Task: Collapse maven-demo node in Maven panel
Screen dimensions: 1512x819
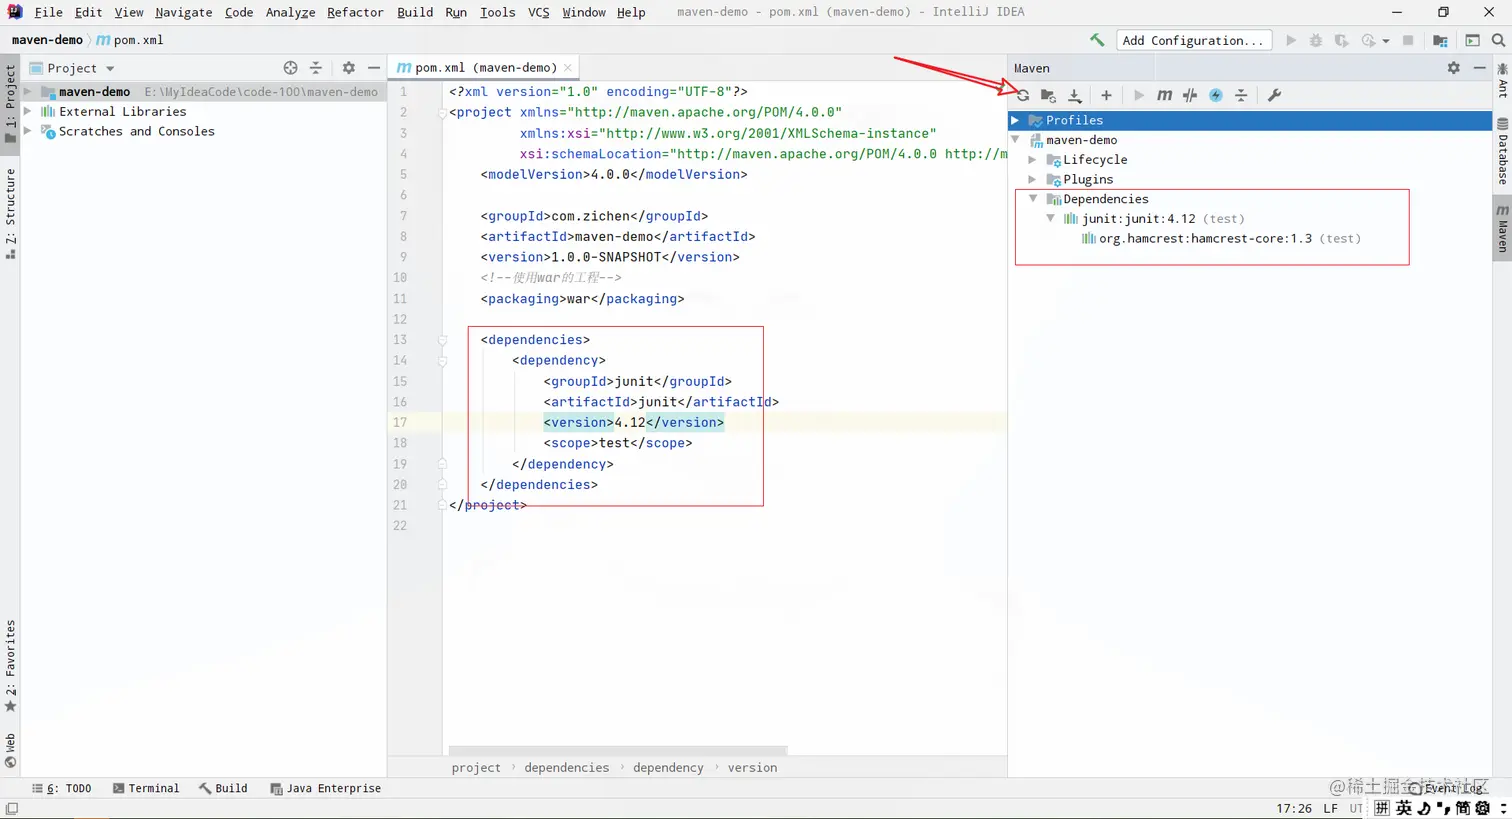Action: [x=1016, y=140]
